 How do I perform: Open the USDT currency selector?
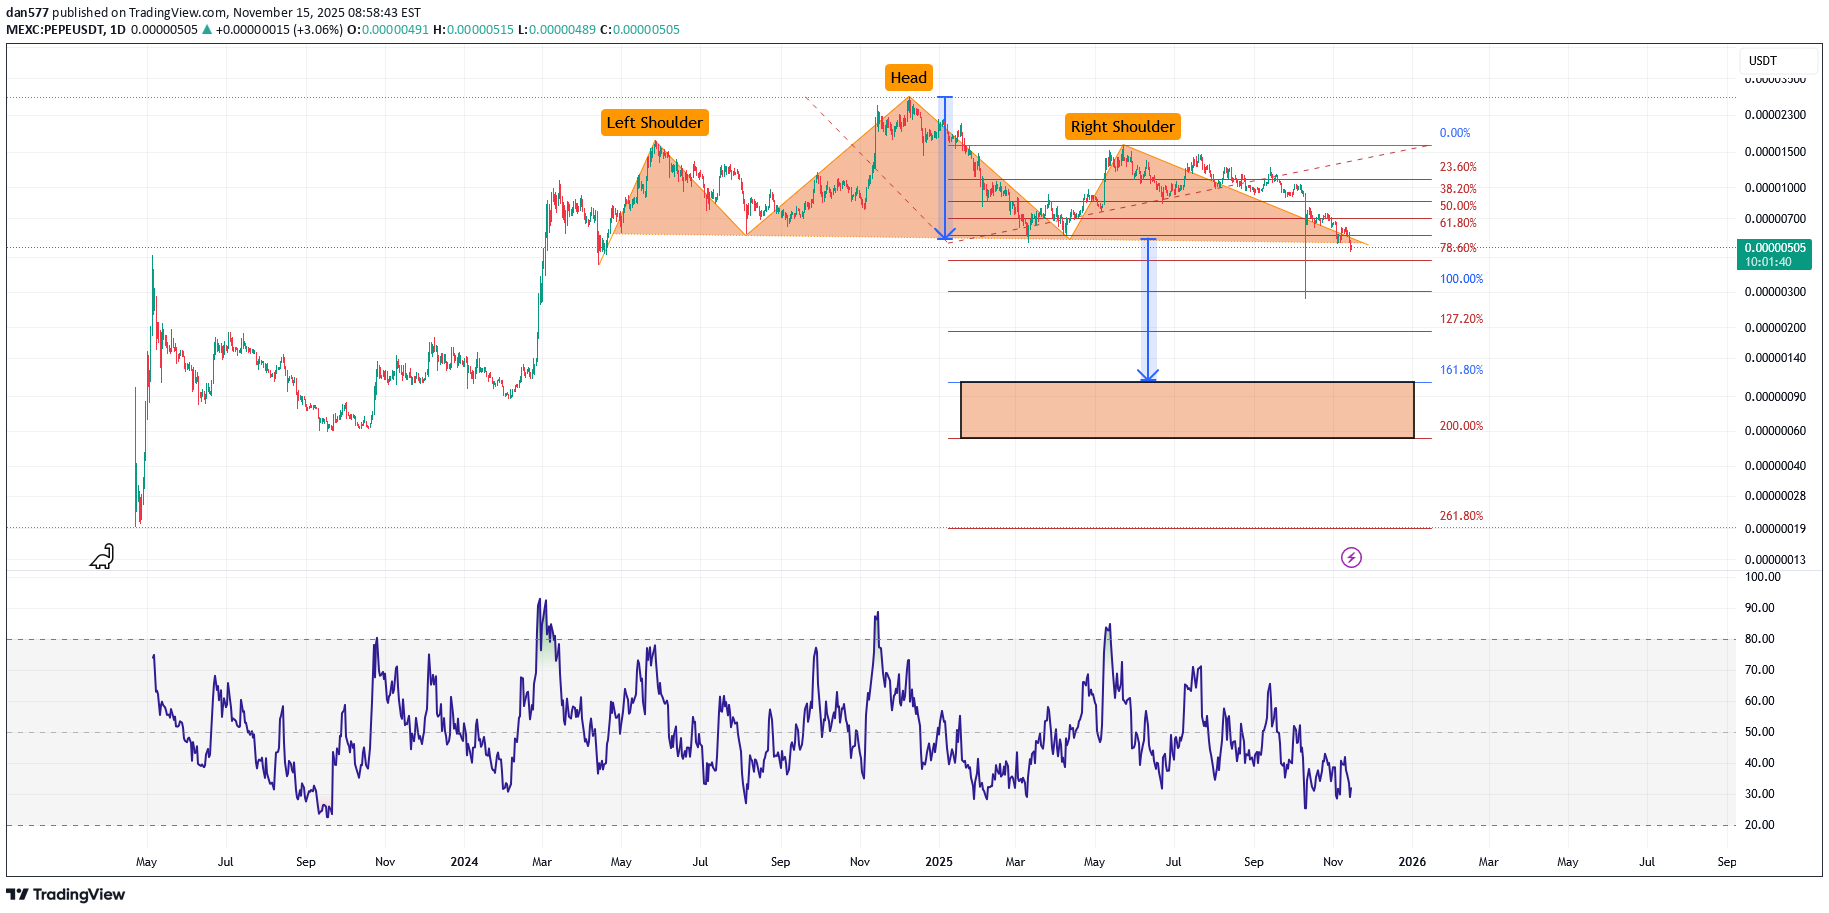pyautogui.click(x=1777, y=61)
